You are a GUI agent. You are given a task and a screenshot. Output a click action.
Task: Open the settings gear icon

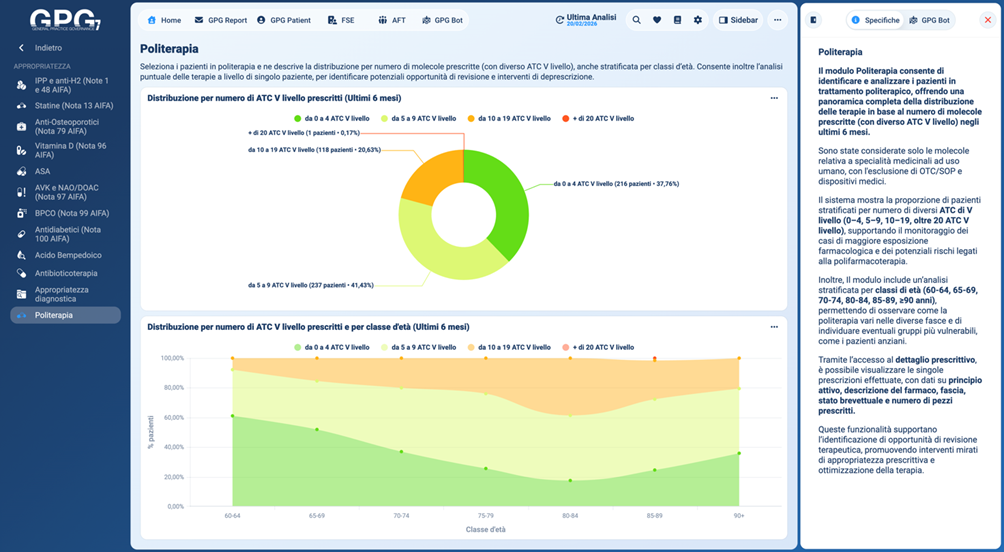pyautogui.click(x=698, y=20)
